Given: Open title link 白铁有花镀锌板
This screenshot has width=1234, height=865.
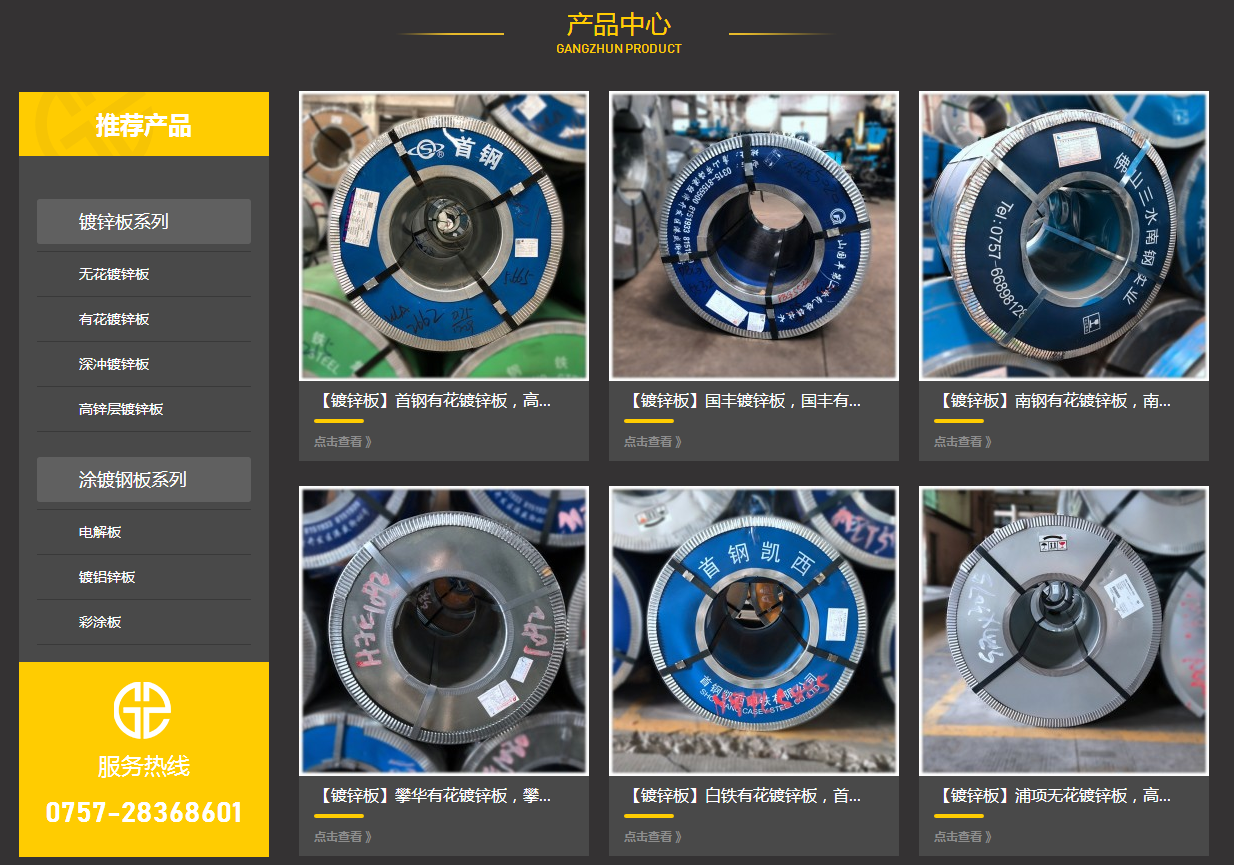Looking at the screenshot, I should [743, 796].
